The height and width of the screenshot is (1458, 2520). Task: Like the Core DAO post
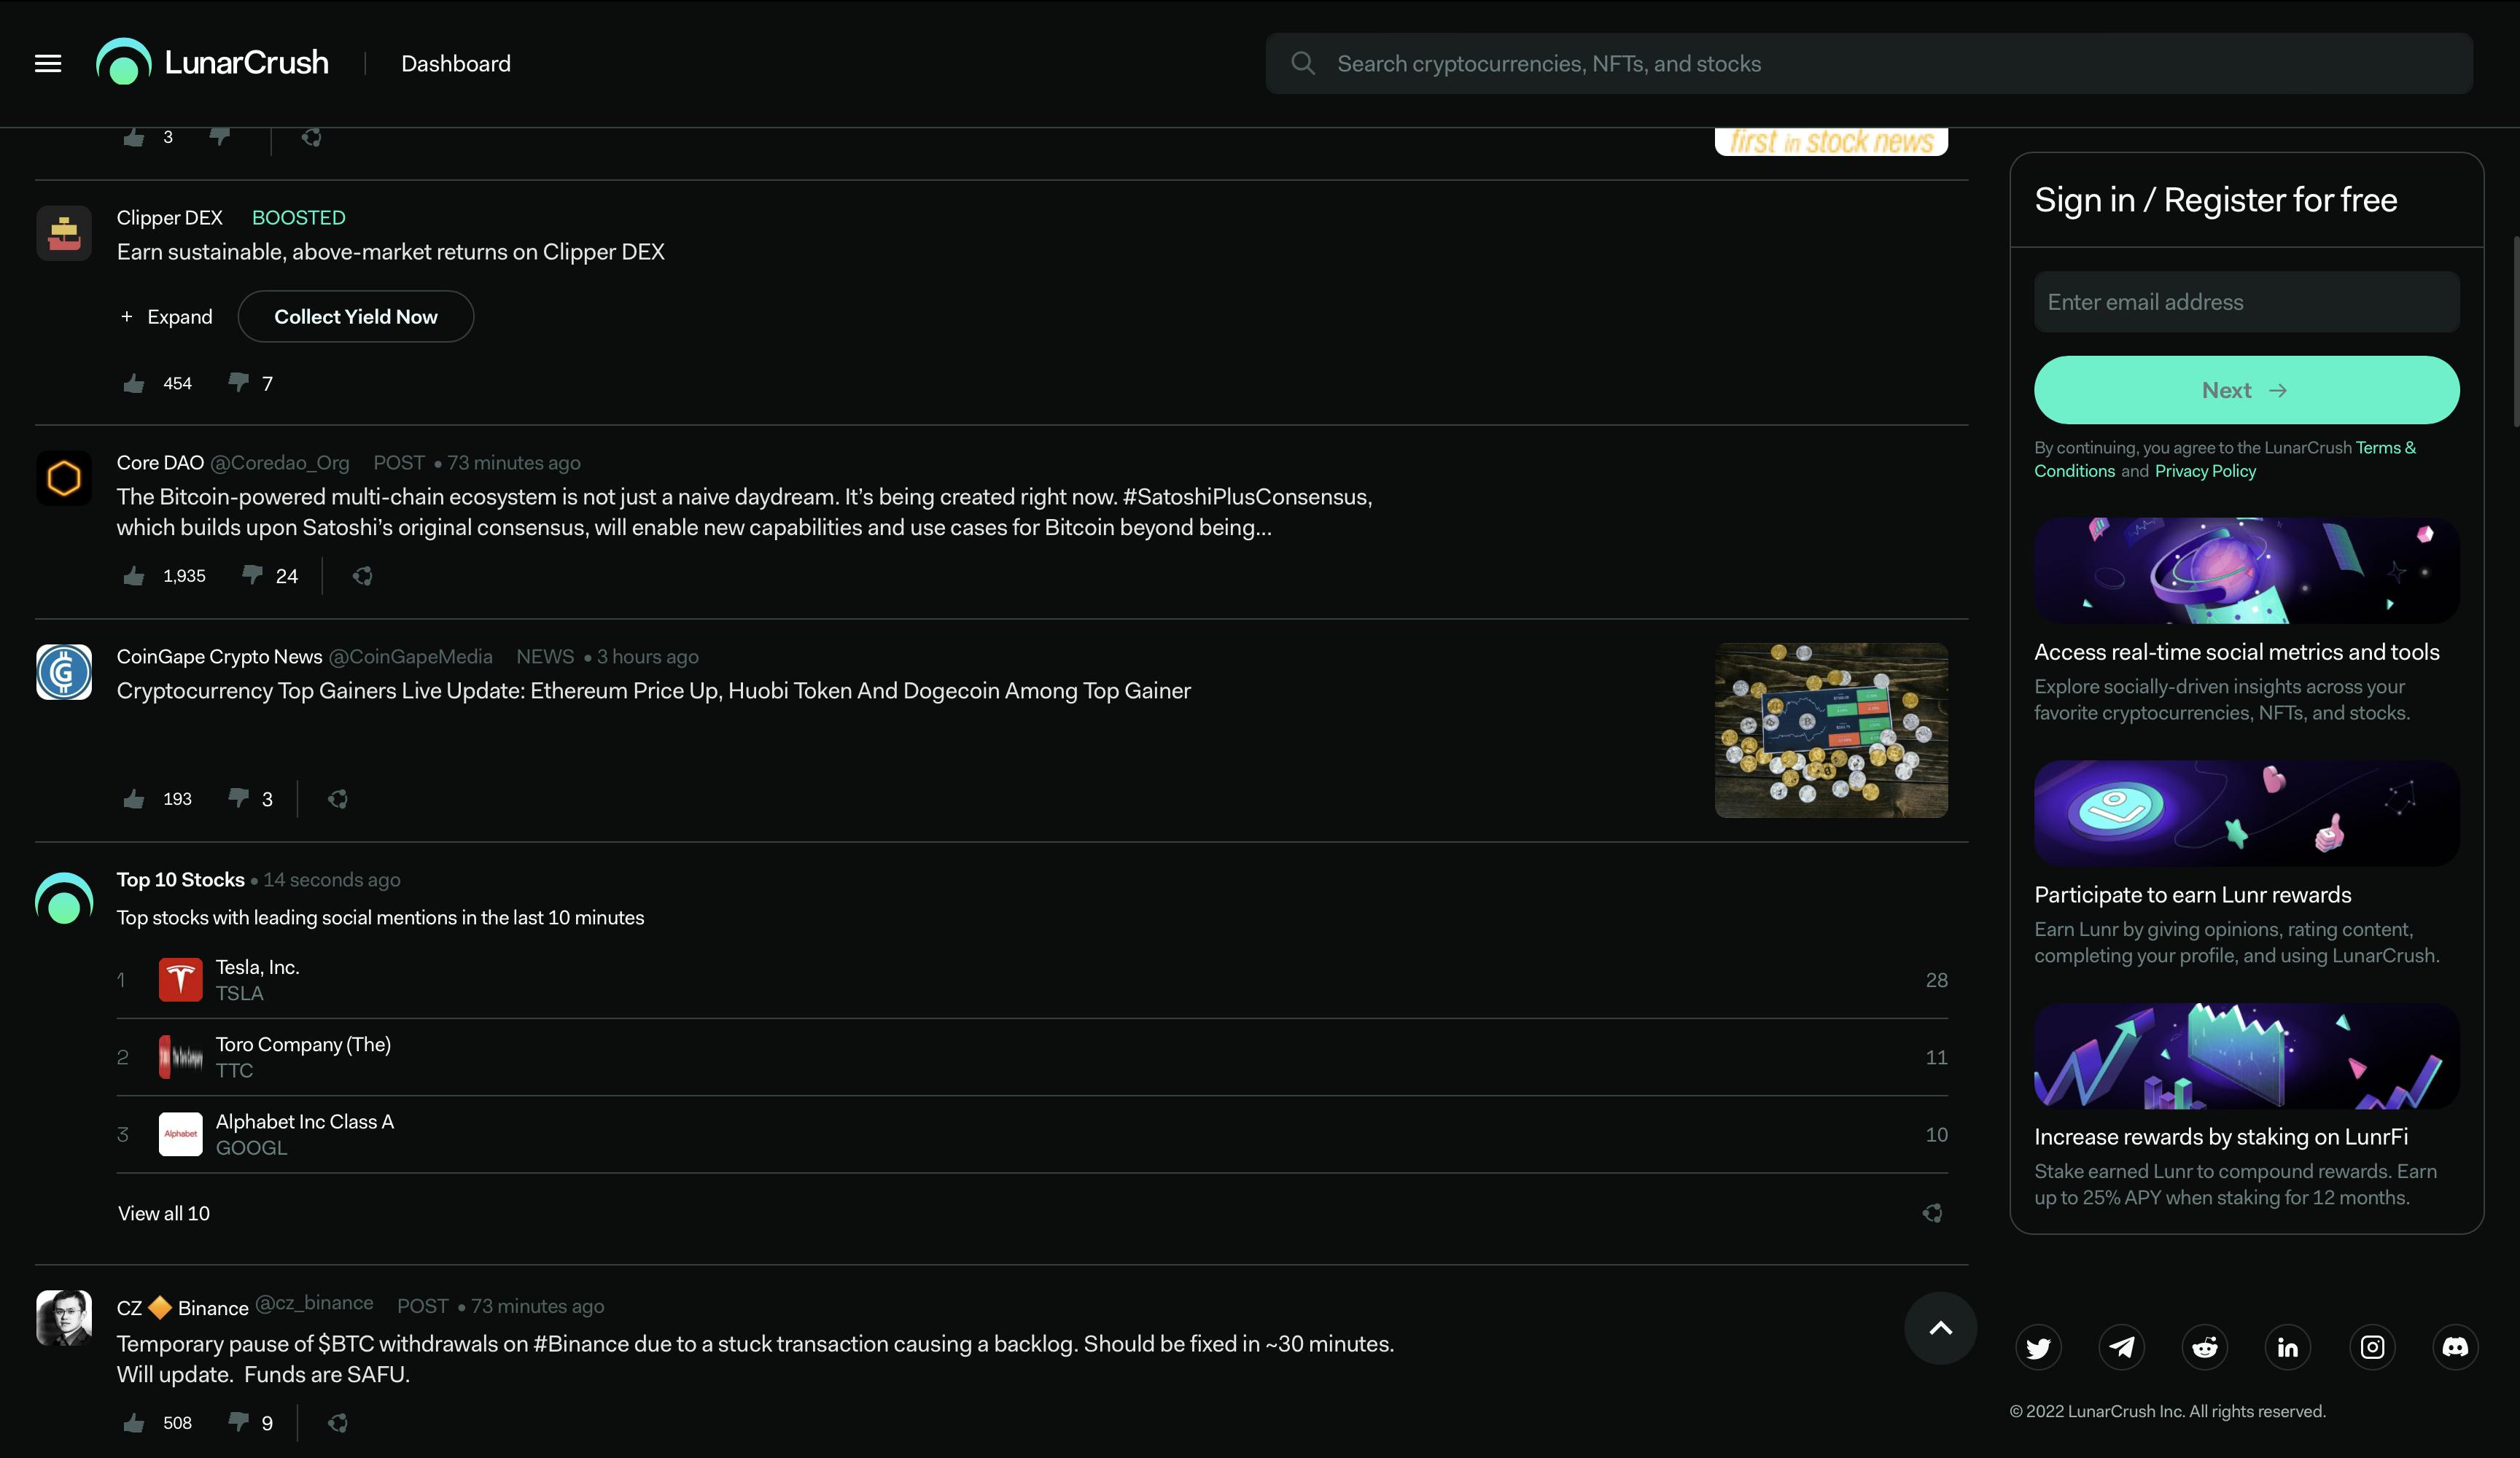[134, 576]
